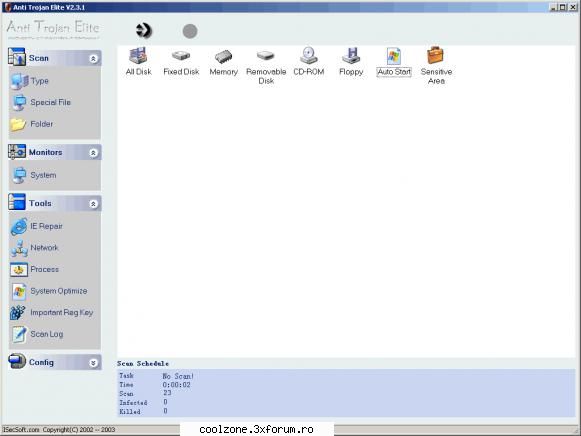Click the Tools section header icon
Screen dimensions: 581x436
tap(17, 202)
